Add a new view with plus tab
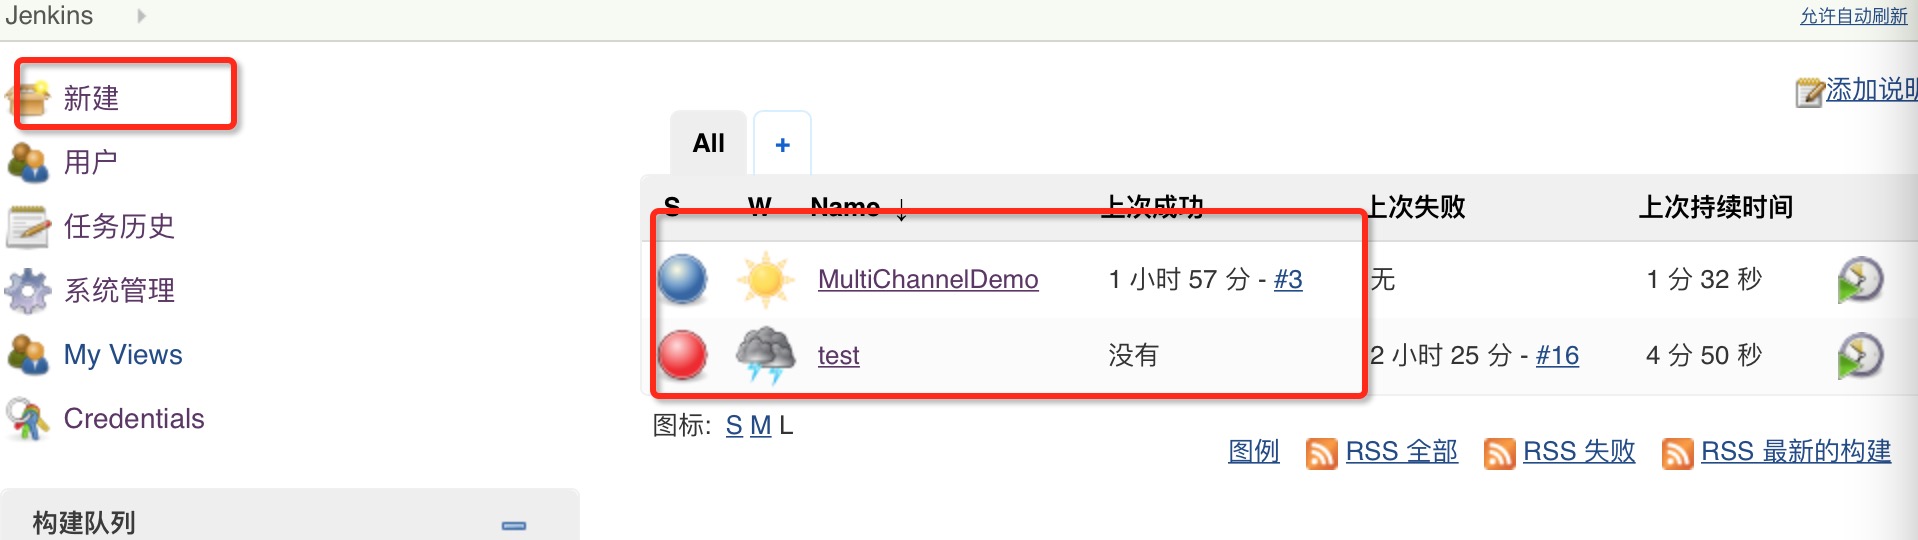 782,145
